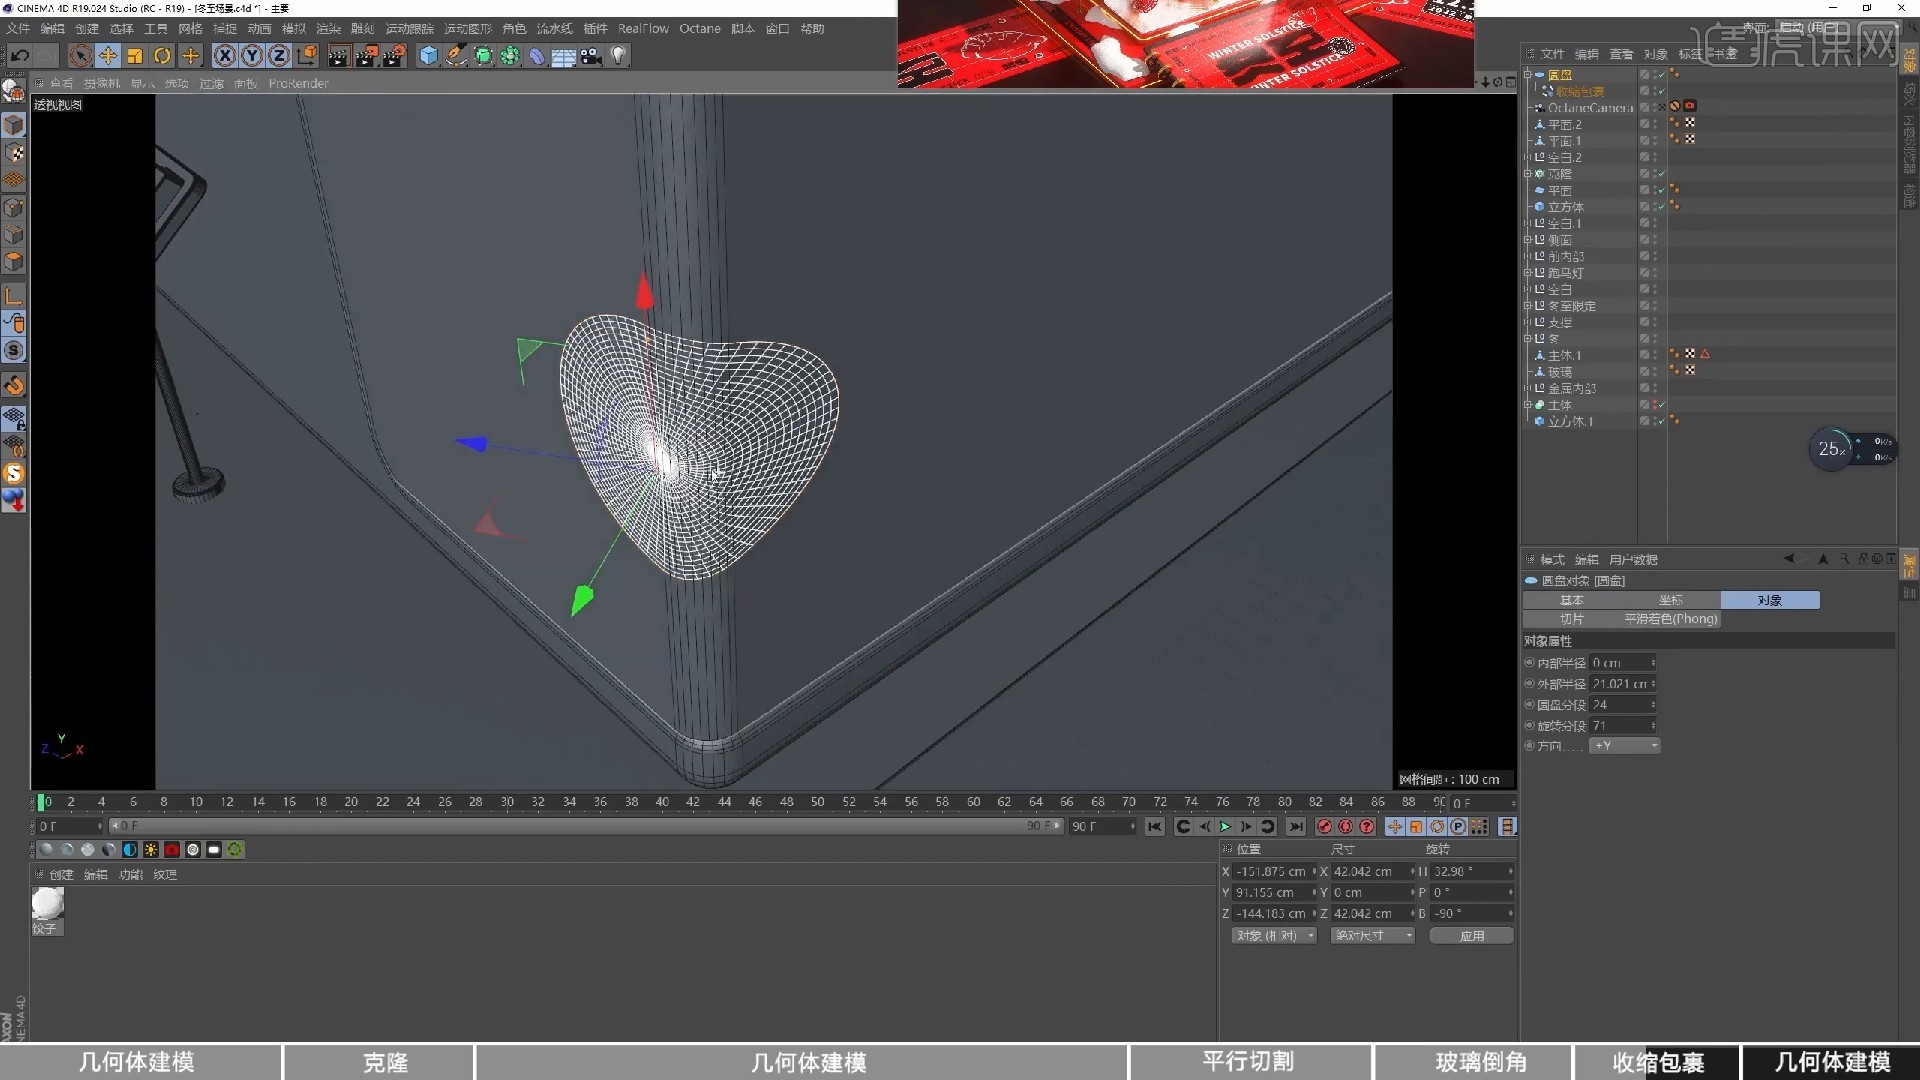Viewport: 1920px width, 1080px height.
Task: Toggle the 立方体 green enable checkmark
Action: coord(1661,207)
